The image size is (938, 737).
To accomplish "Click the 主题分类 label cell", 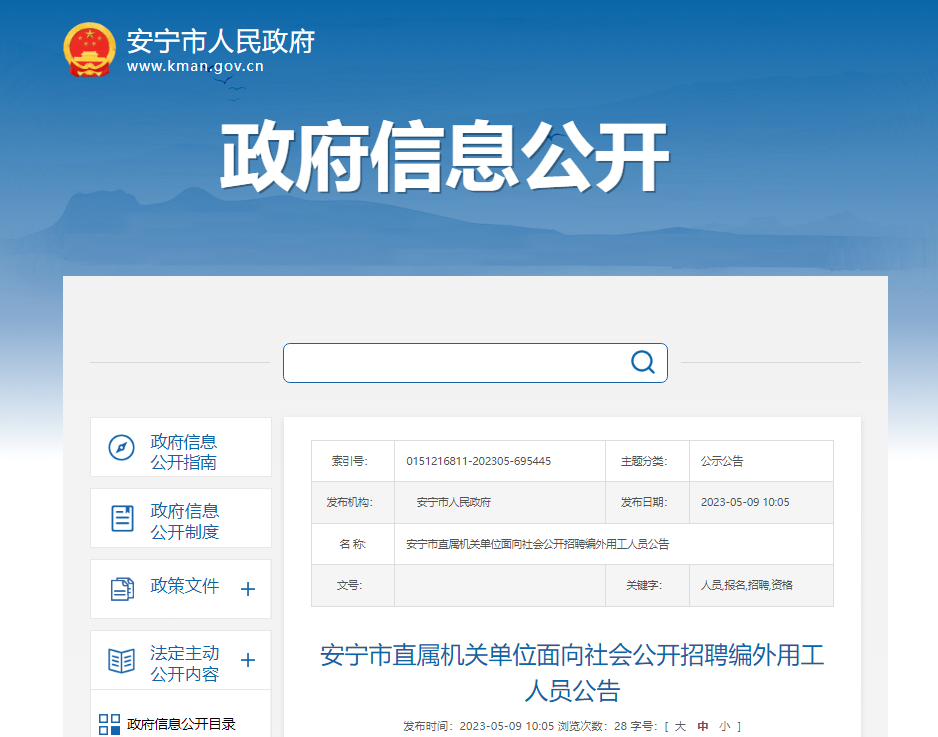I will tap(647, 461).
